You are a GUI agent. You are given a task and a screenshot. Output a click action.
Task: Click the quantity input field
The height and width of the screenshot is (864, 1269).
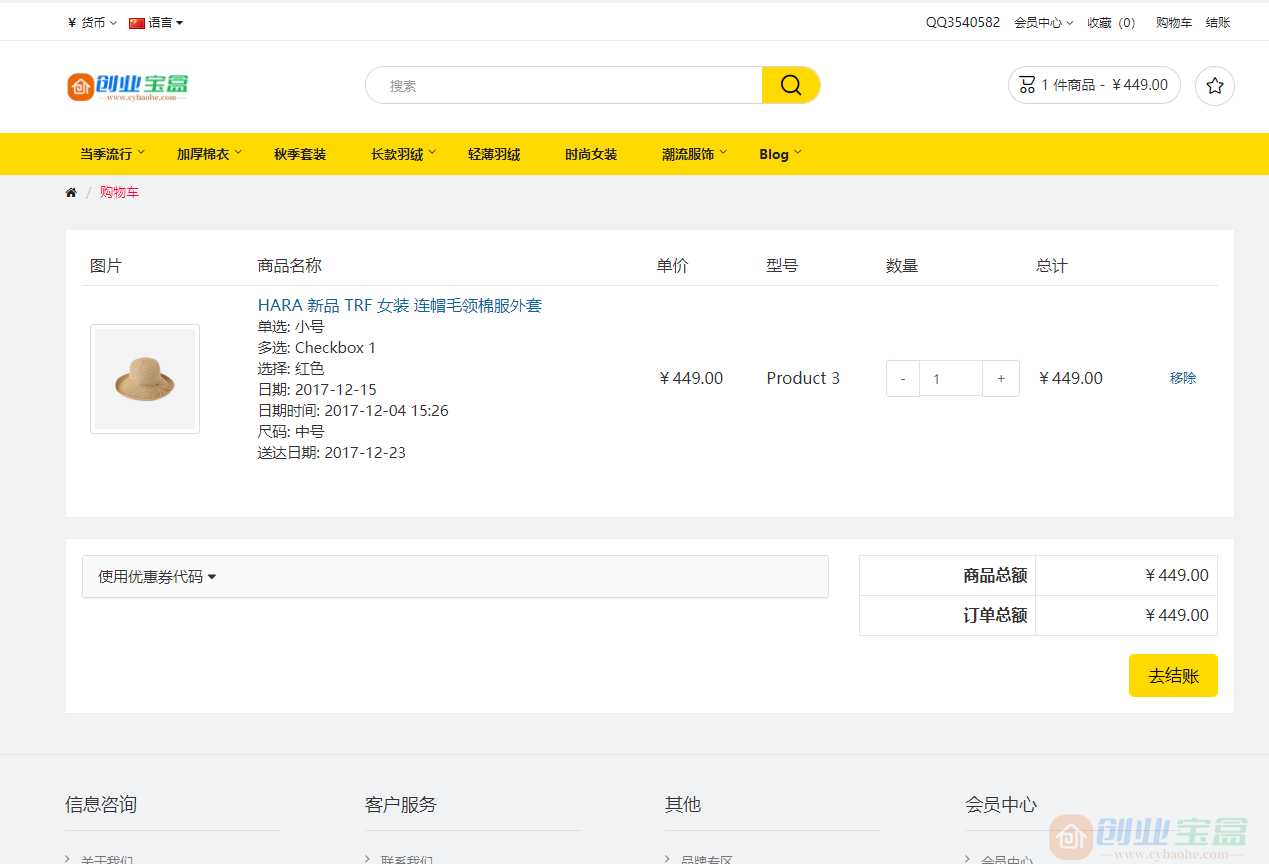click(x=950, y=378)
